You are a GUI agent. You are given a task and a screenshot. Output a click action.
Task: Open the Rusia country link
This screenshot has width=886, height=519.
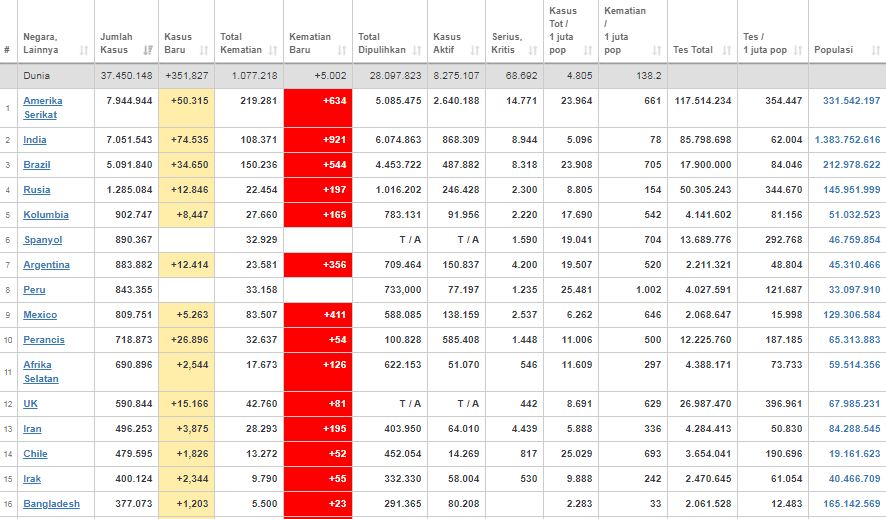(x=37, y=189)
